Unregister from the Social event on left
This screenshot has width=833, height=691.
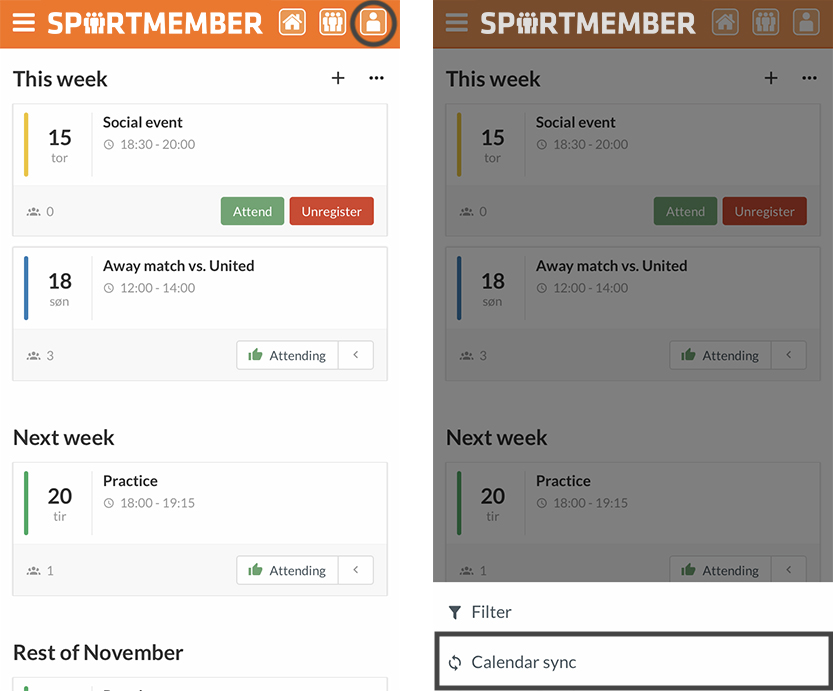(x=332, y=211)
